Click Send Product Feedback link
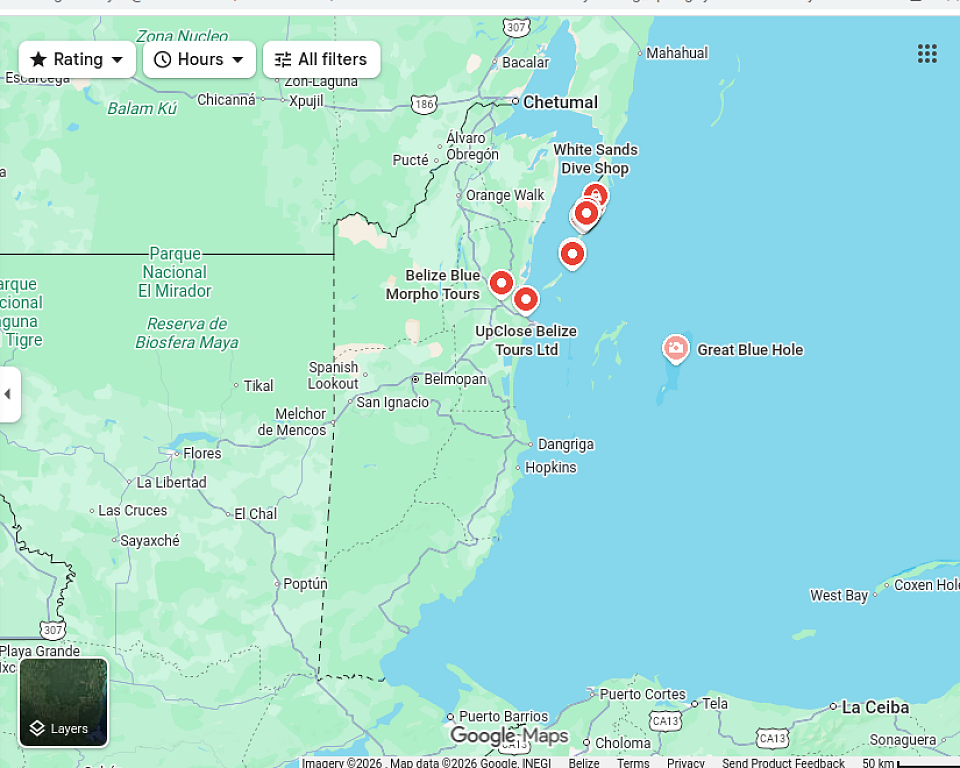The image size is (960, 768). pos(783,763)
